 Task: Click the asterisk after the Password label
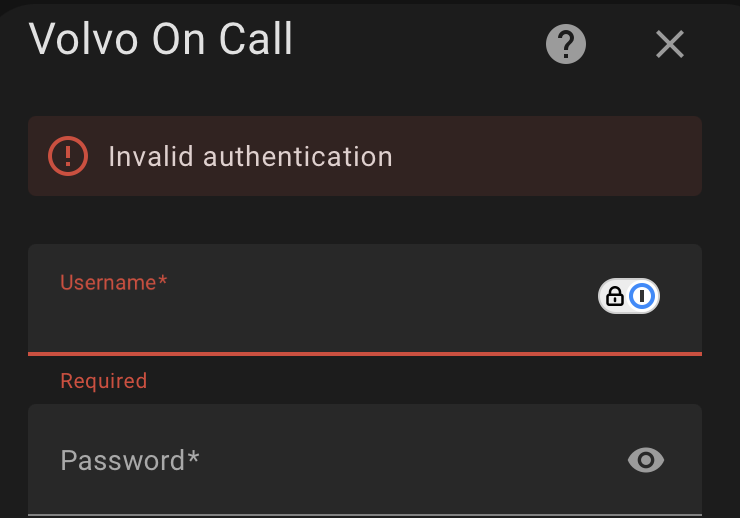194,458
